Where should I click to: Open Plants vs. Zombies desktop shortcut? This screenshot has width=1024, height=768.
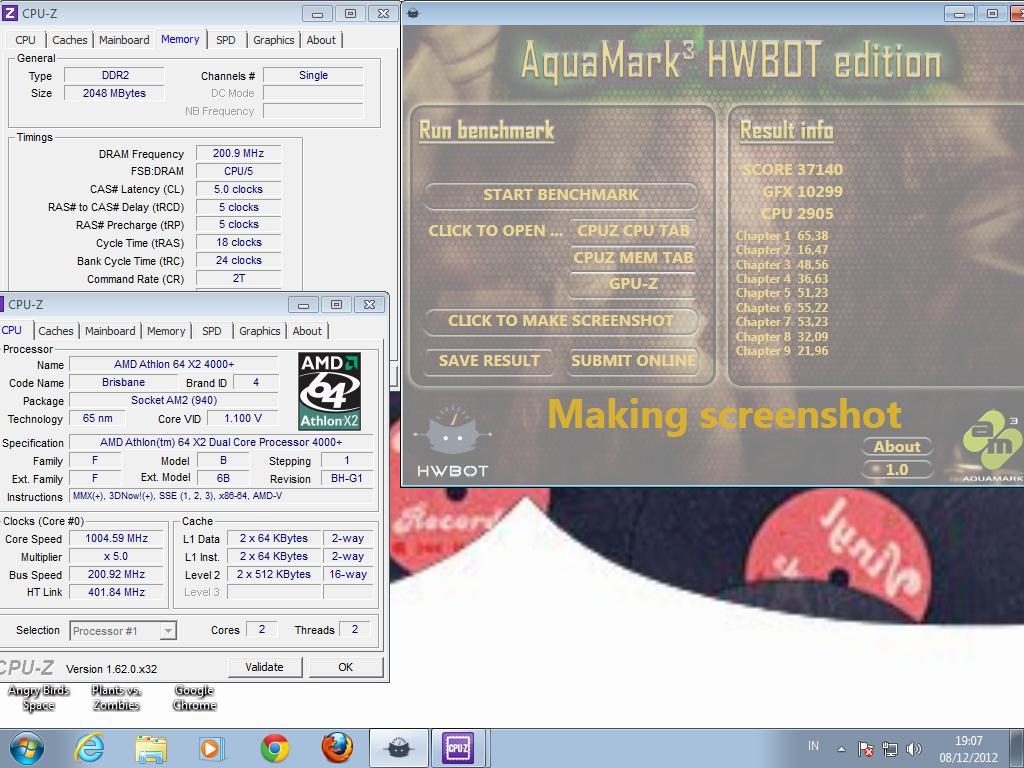[x=116, y=697]
